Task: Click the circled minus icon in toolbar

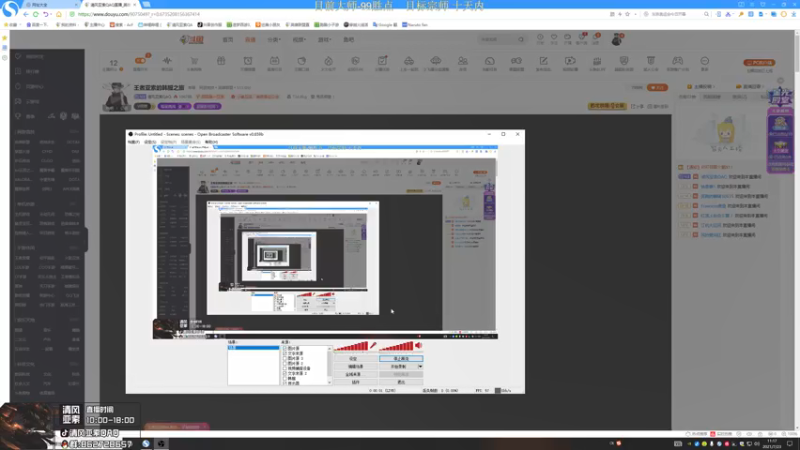Action: click(x=705, y=61)
